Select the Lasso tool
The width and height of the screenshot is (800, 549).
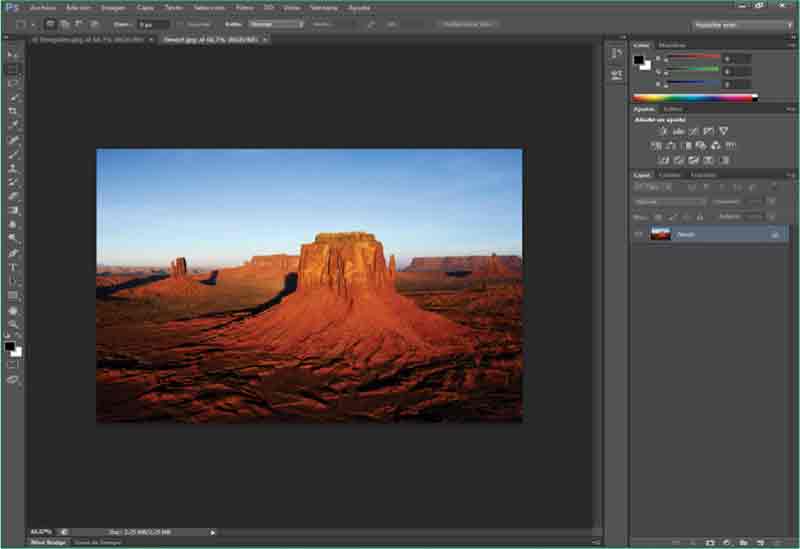[x=13, y=83]
